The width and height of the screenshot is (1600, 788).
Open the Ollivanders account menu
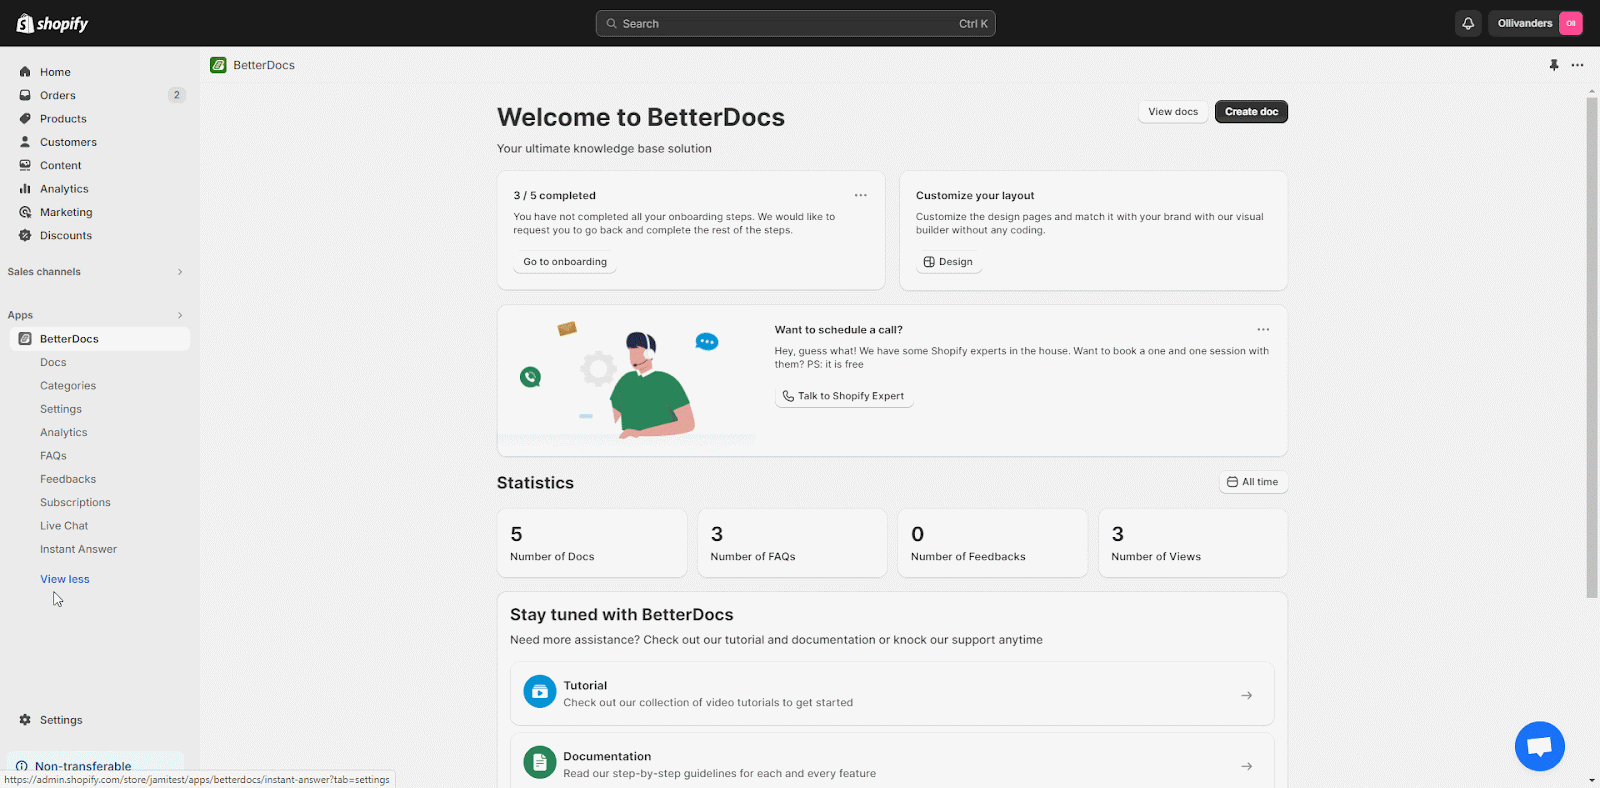(x=1538, y=23)
